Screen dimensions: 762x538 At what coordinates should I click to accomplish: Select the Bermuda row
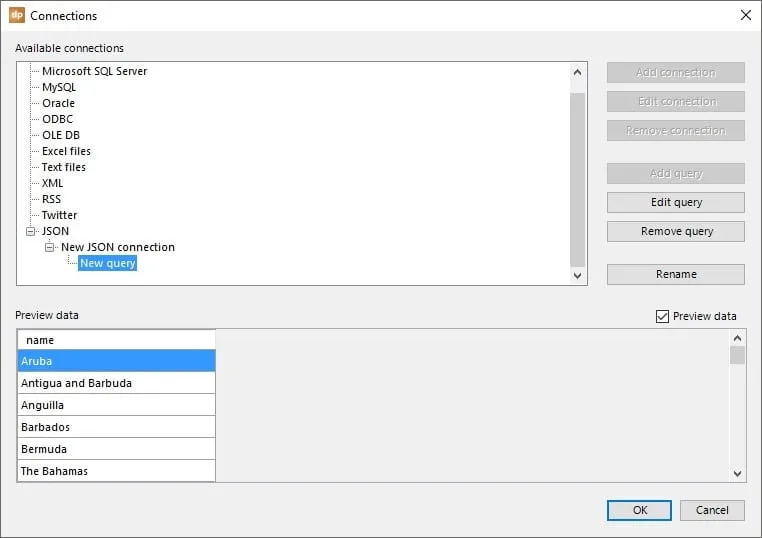pyautogui.click(x=117, y=449)
